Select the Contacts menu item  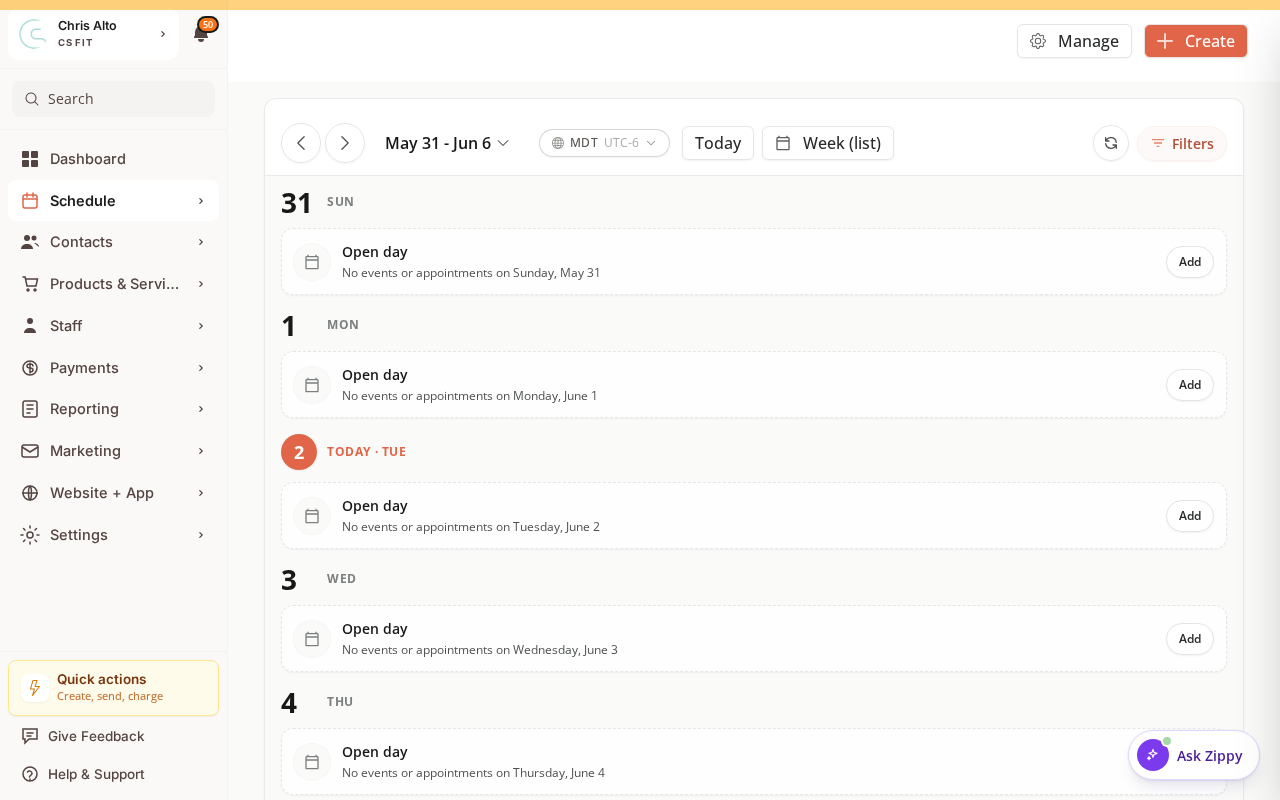(x=113, y=242)
